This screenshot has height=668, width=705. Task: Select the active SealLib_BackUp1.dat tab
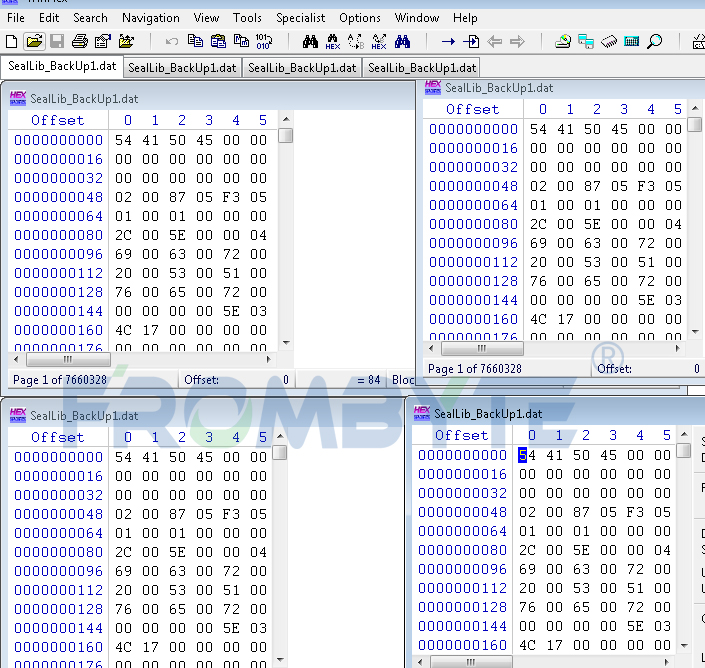point(62,66)
